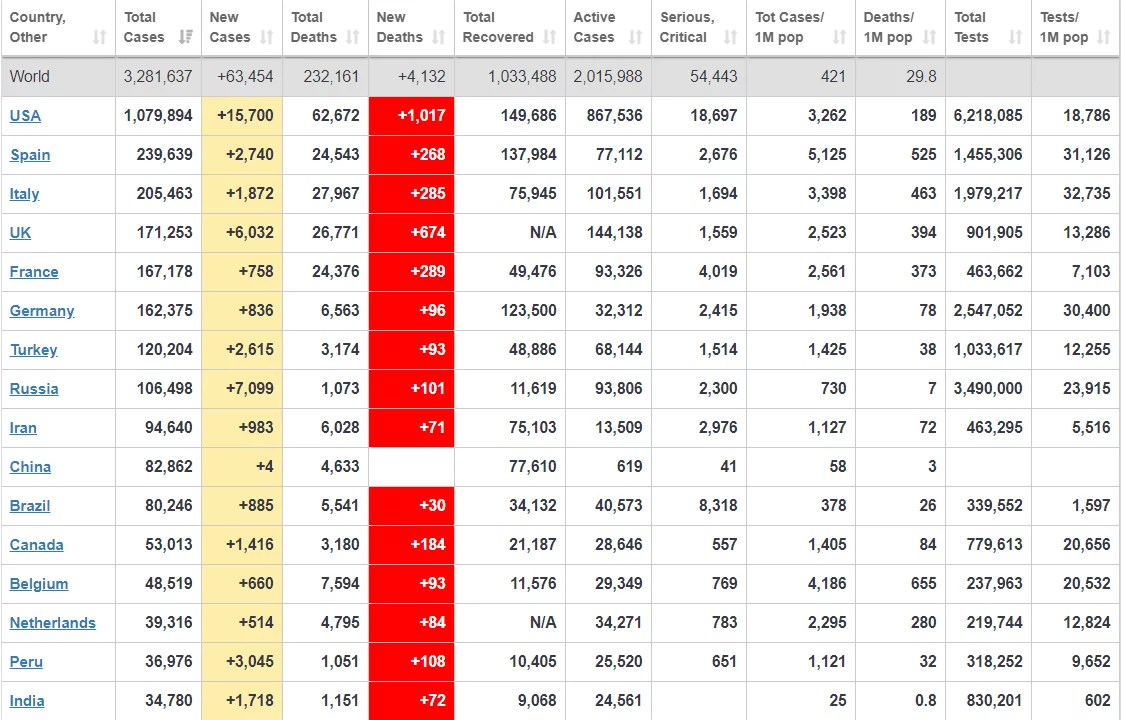Select China total recovered 77,610

[532, 467]
